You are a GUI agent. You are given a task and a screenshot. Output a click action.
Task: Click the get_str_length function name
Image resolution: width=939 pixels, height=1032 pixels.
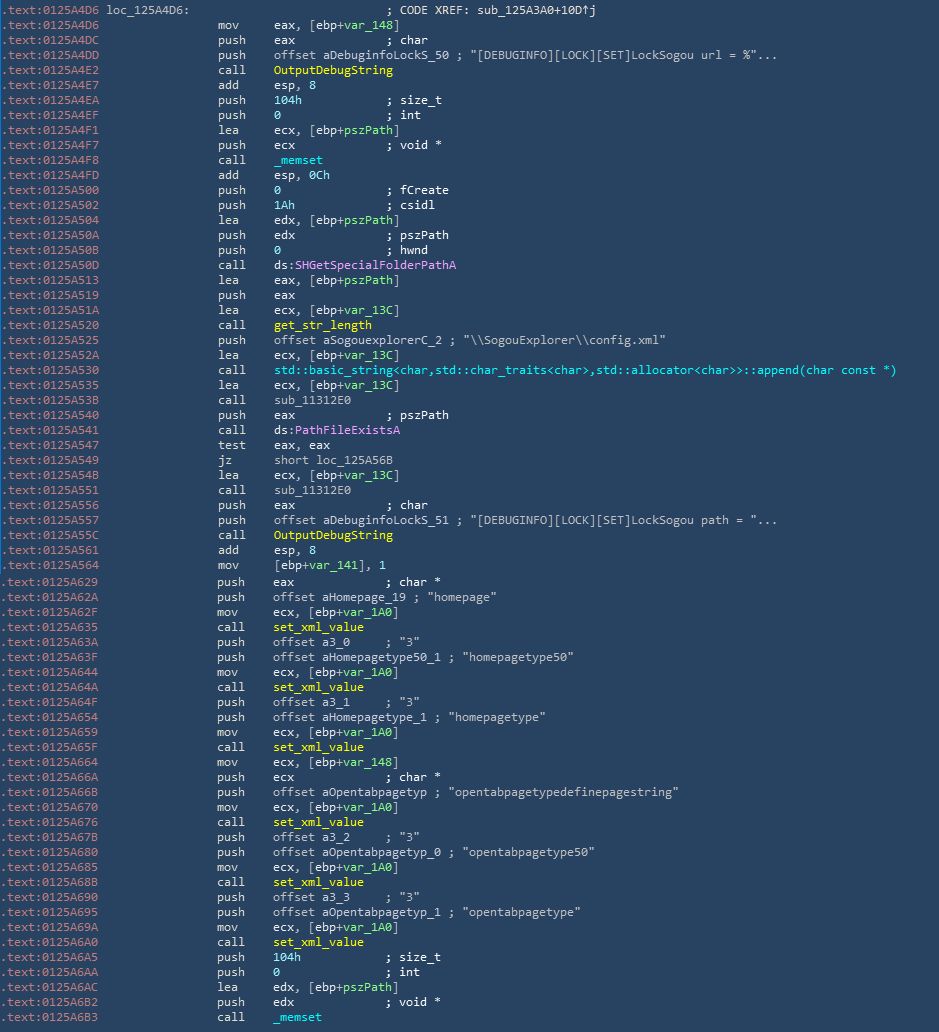tap(322, 325)
